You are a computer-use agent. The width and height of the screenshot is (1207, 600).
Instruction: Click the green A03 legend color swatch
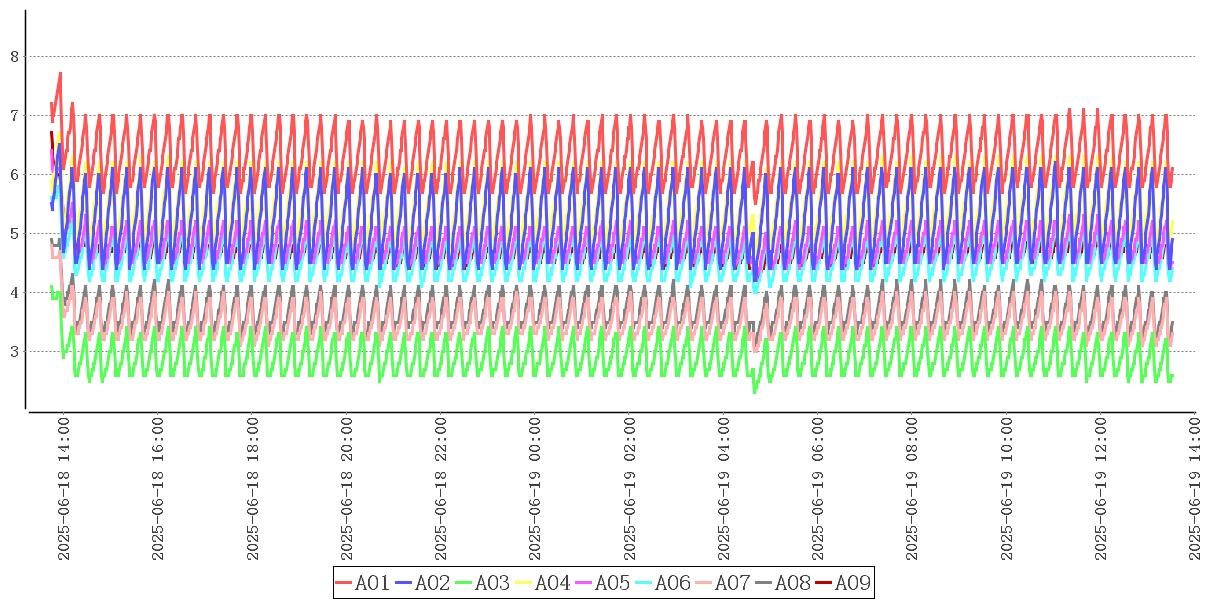463,583
